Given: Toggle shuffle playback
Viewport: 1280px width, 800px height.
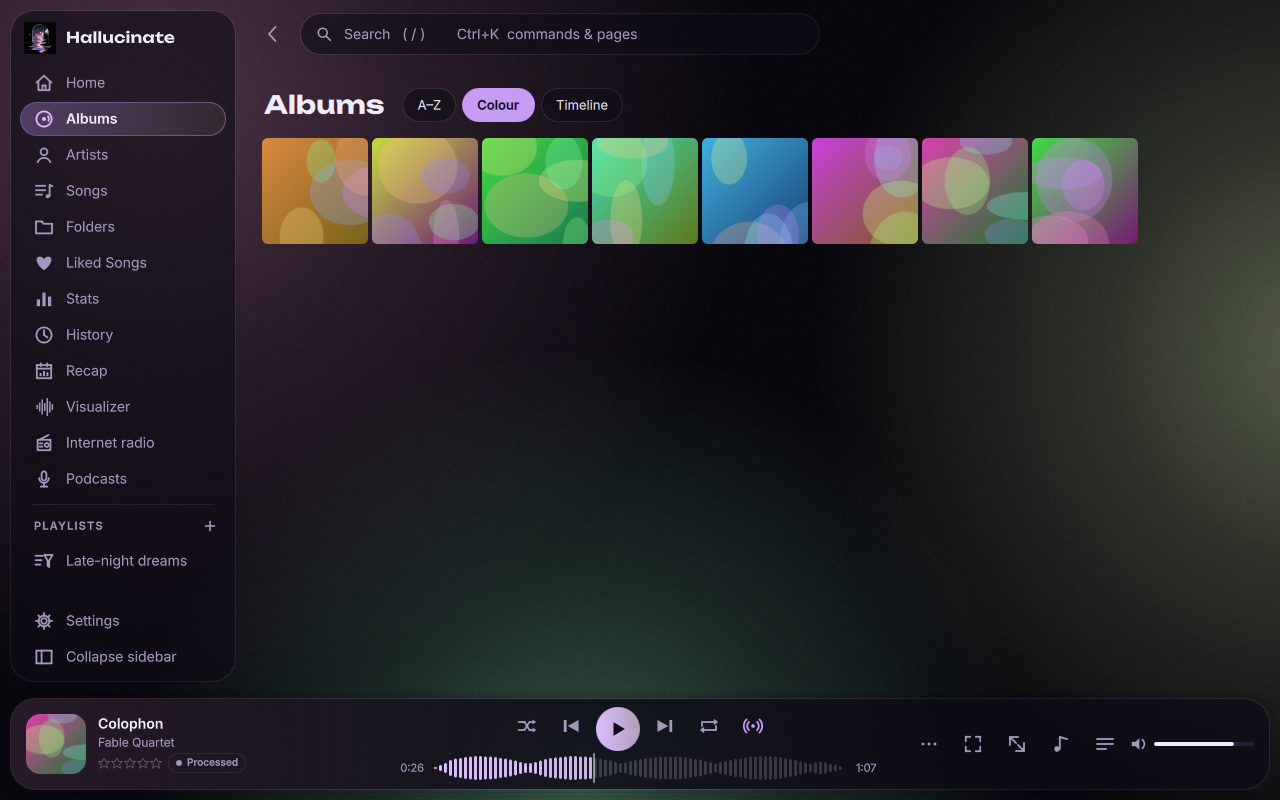Looking at the screenshot, I should [526, 726].
